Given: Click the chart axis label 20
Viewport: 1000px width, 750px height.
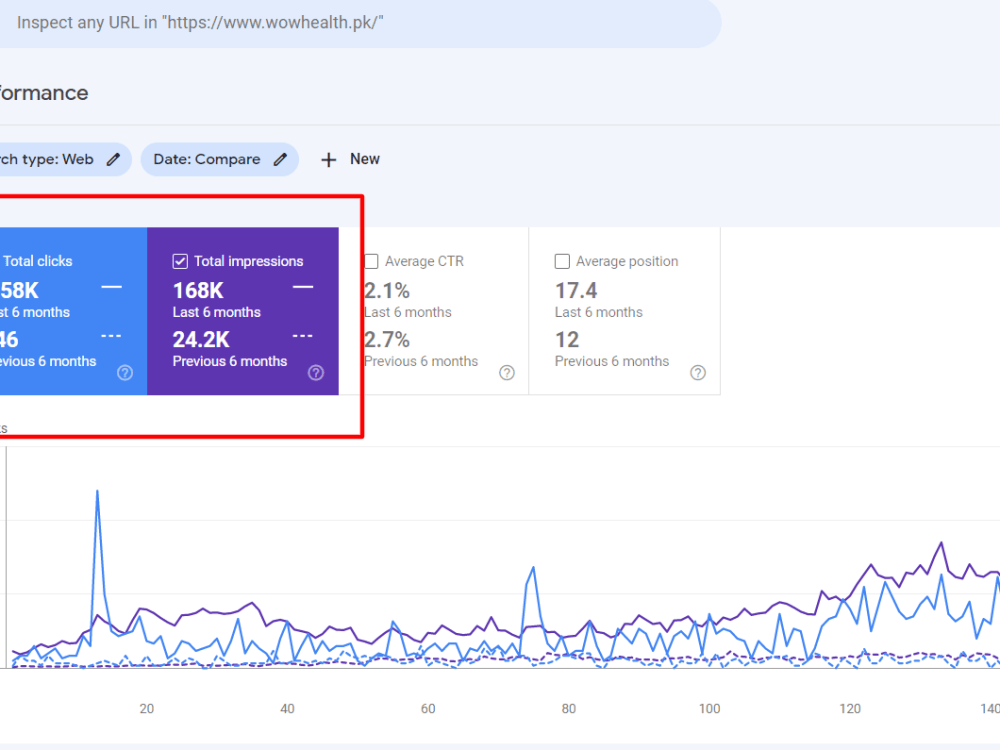Looking at the screenshot, I should tap(147, 709).
